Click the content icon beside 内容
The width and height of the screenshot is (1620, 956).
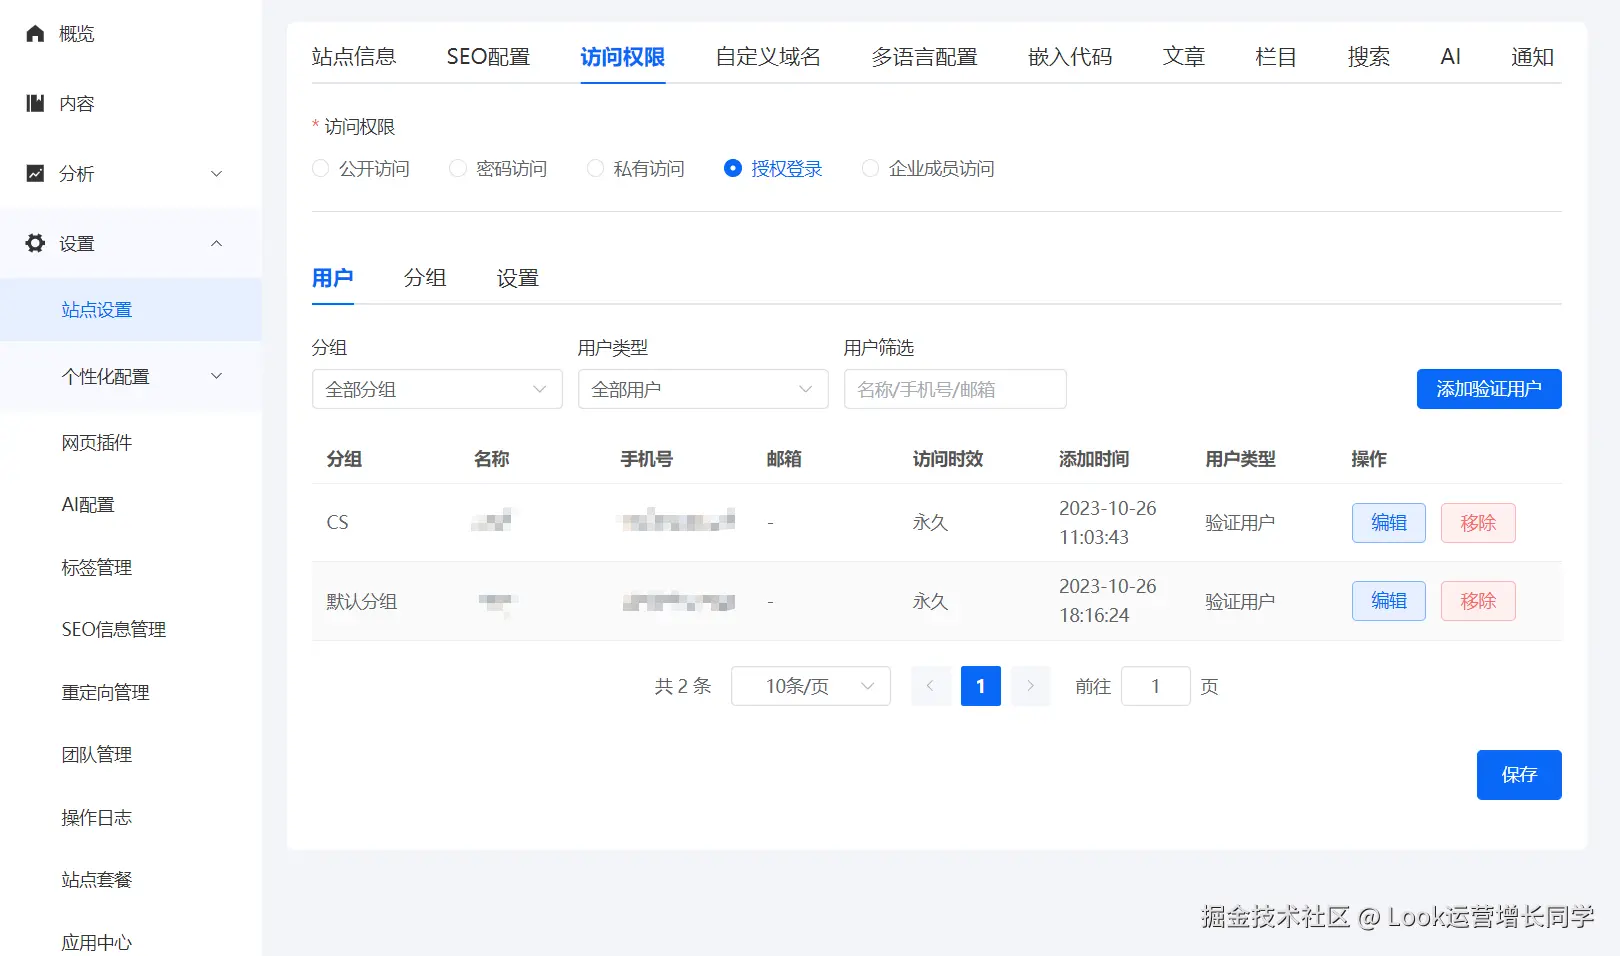coord(35,103)
